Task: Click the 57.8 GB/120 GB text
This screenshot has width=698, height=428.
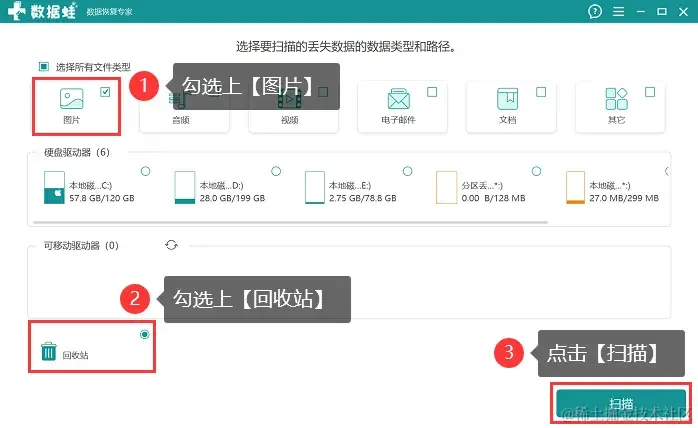Action: (x=102, y=198)
